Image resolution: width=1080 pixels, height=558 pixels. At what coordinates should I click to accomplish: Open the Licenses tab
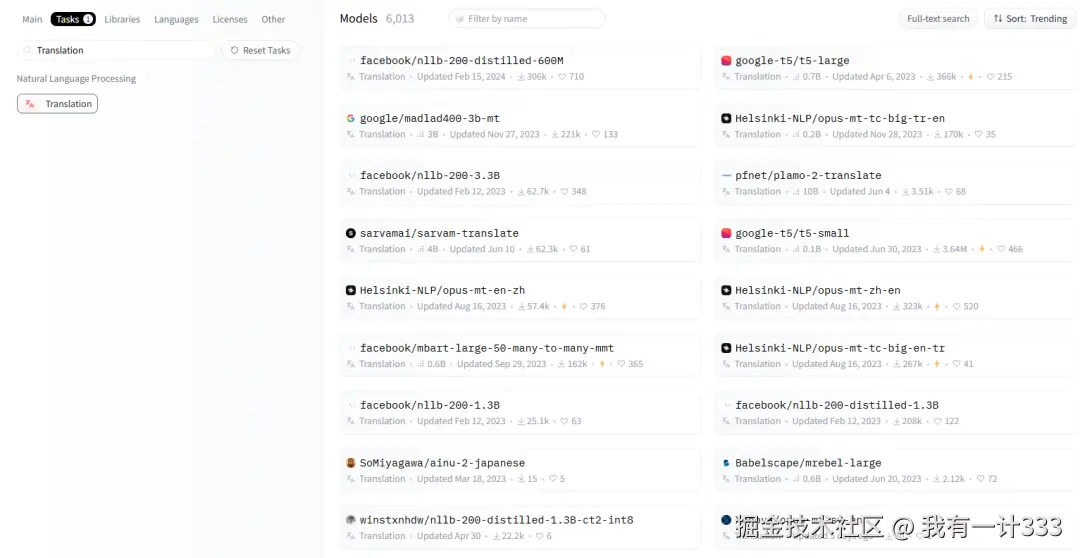(x=230, y=19)
